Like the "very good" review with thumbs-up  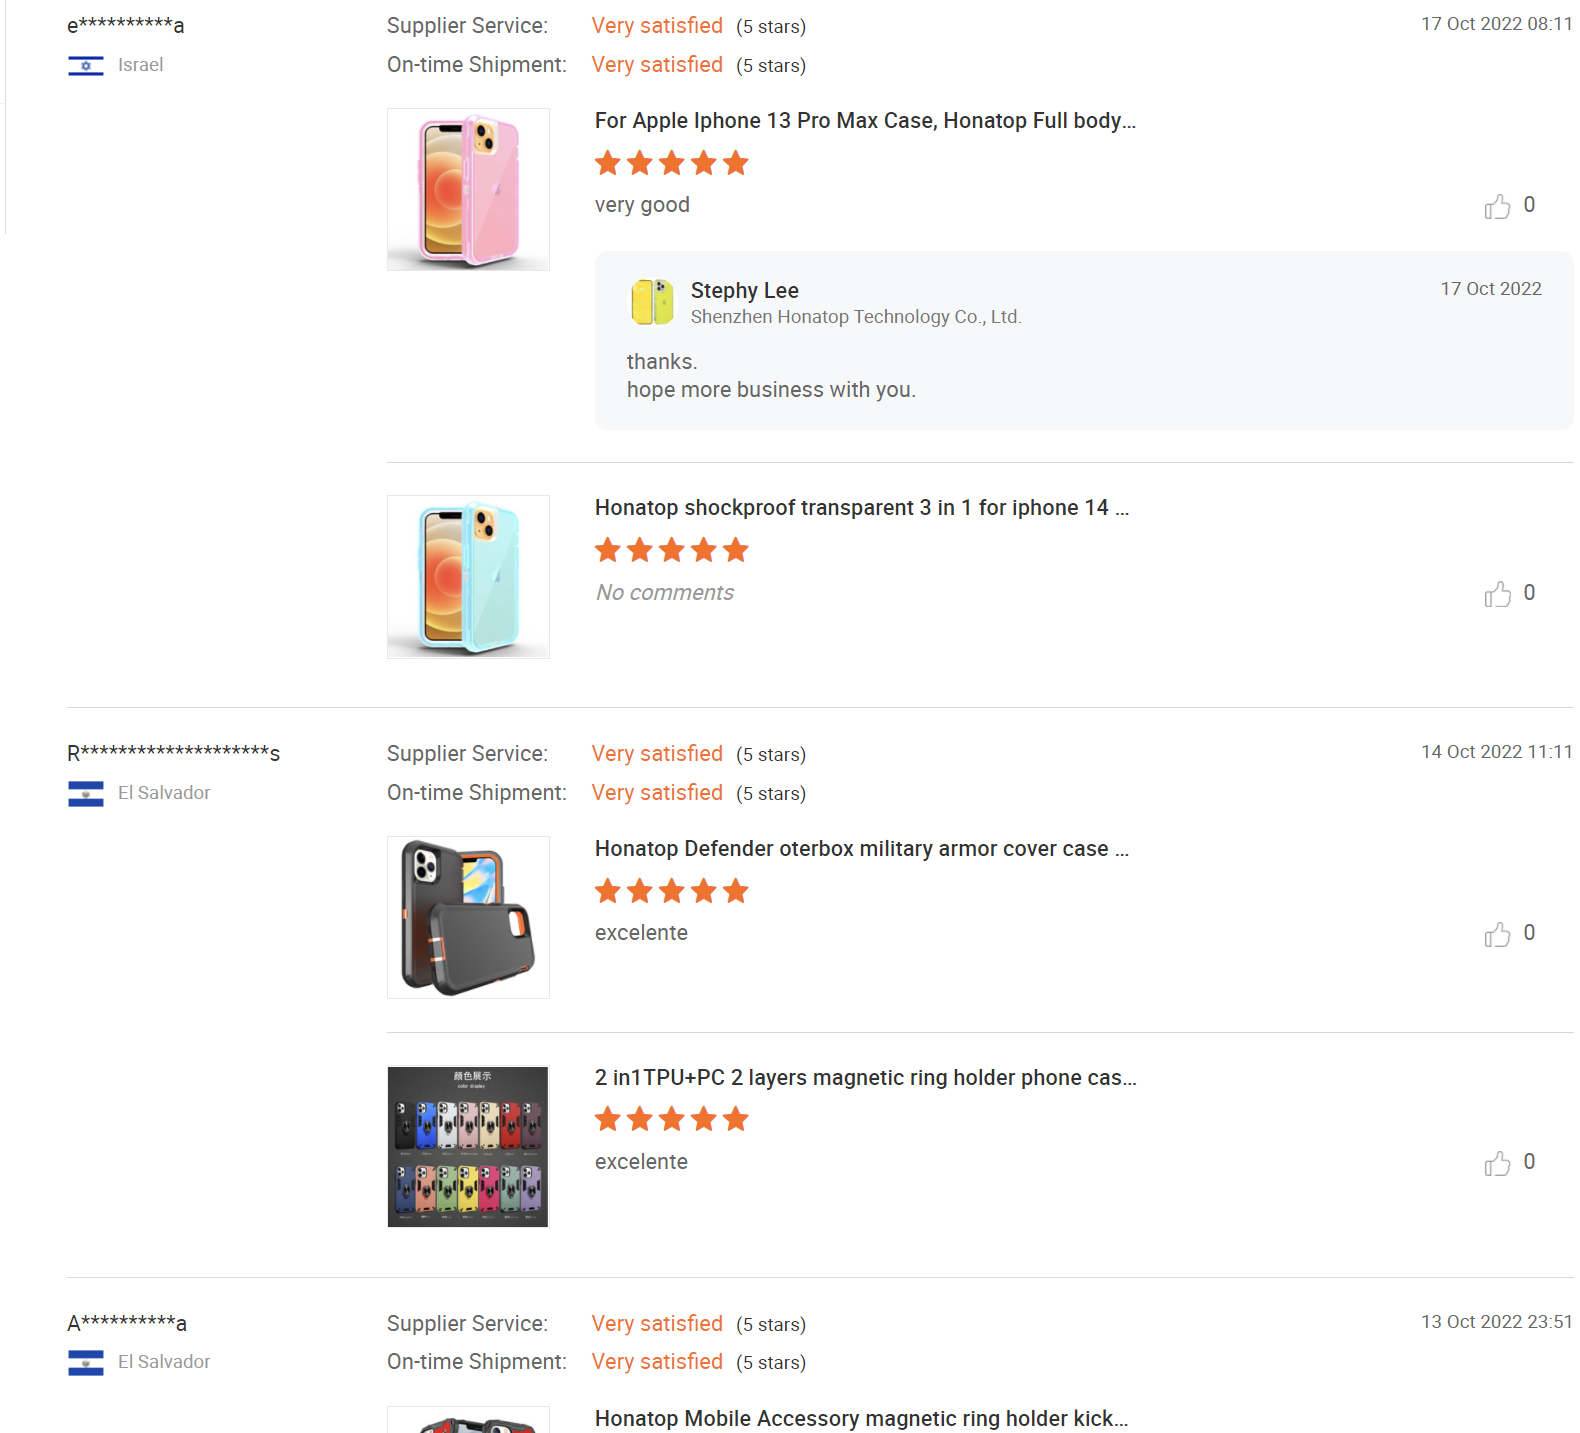point(1497,206)
